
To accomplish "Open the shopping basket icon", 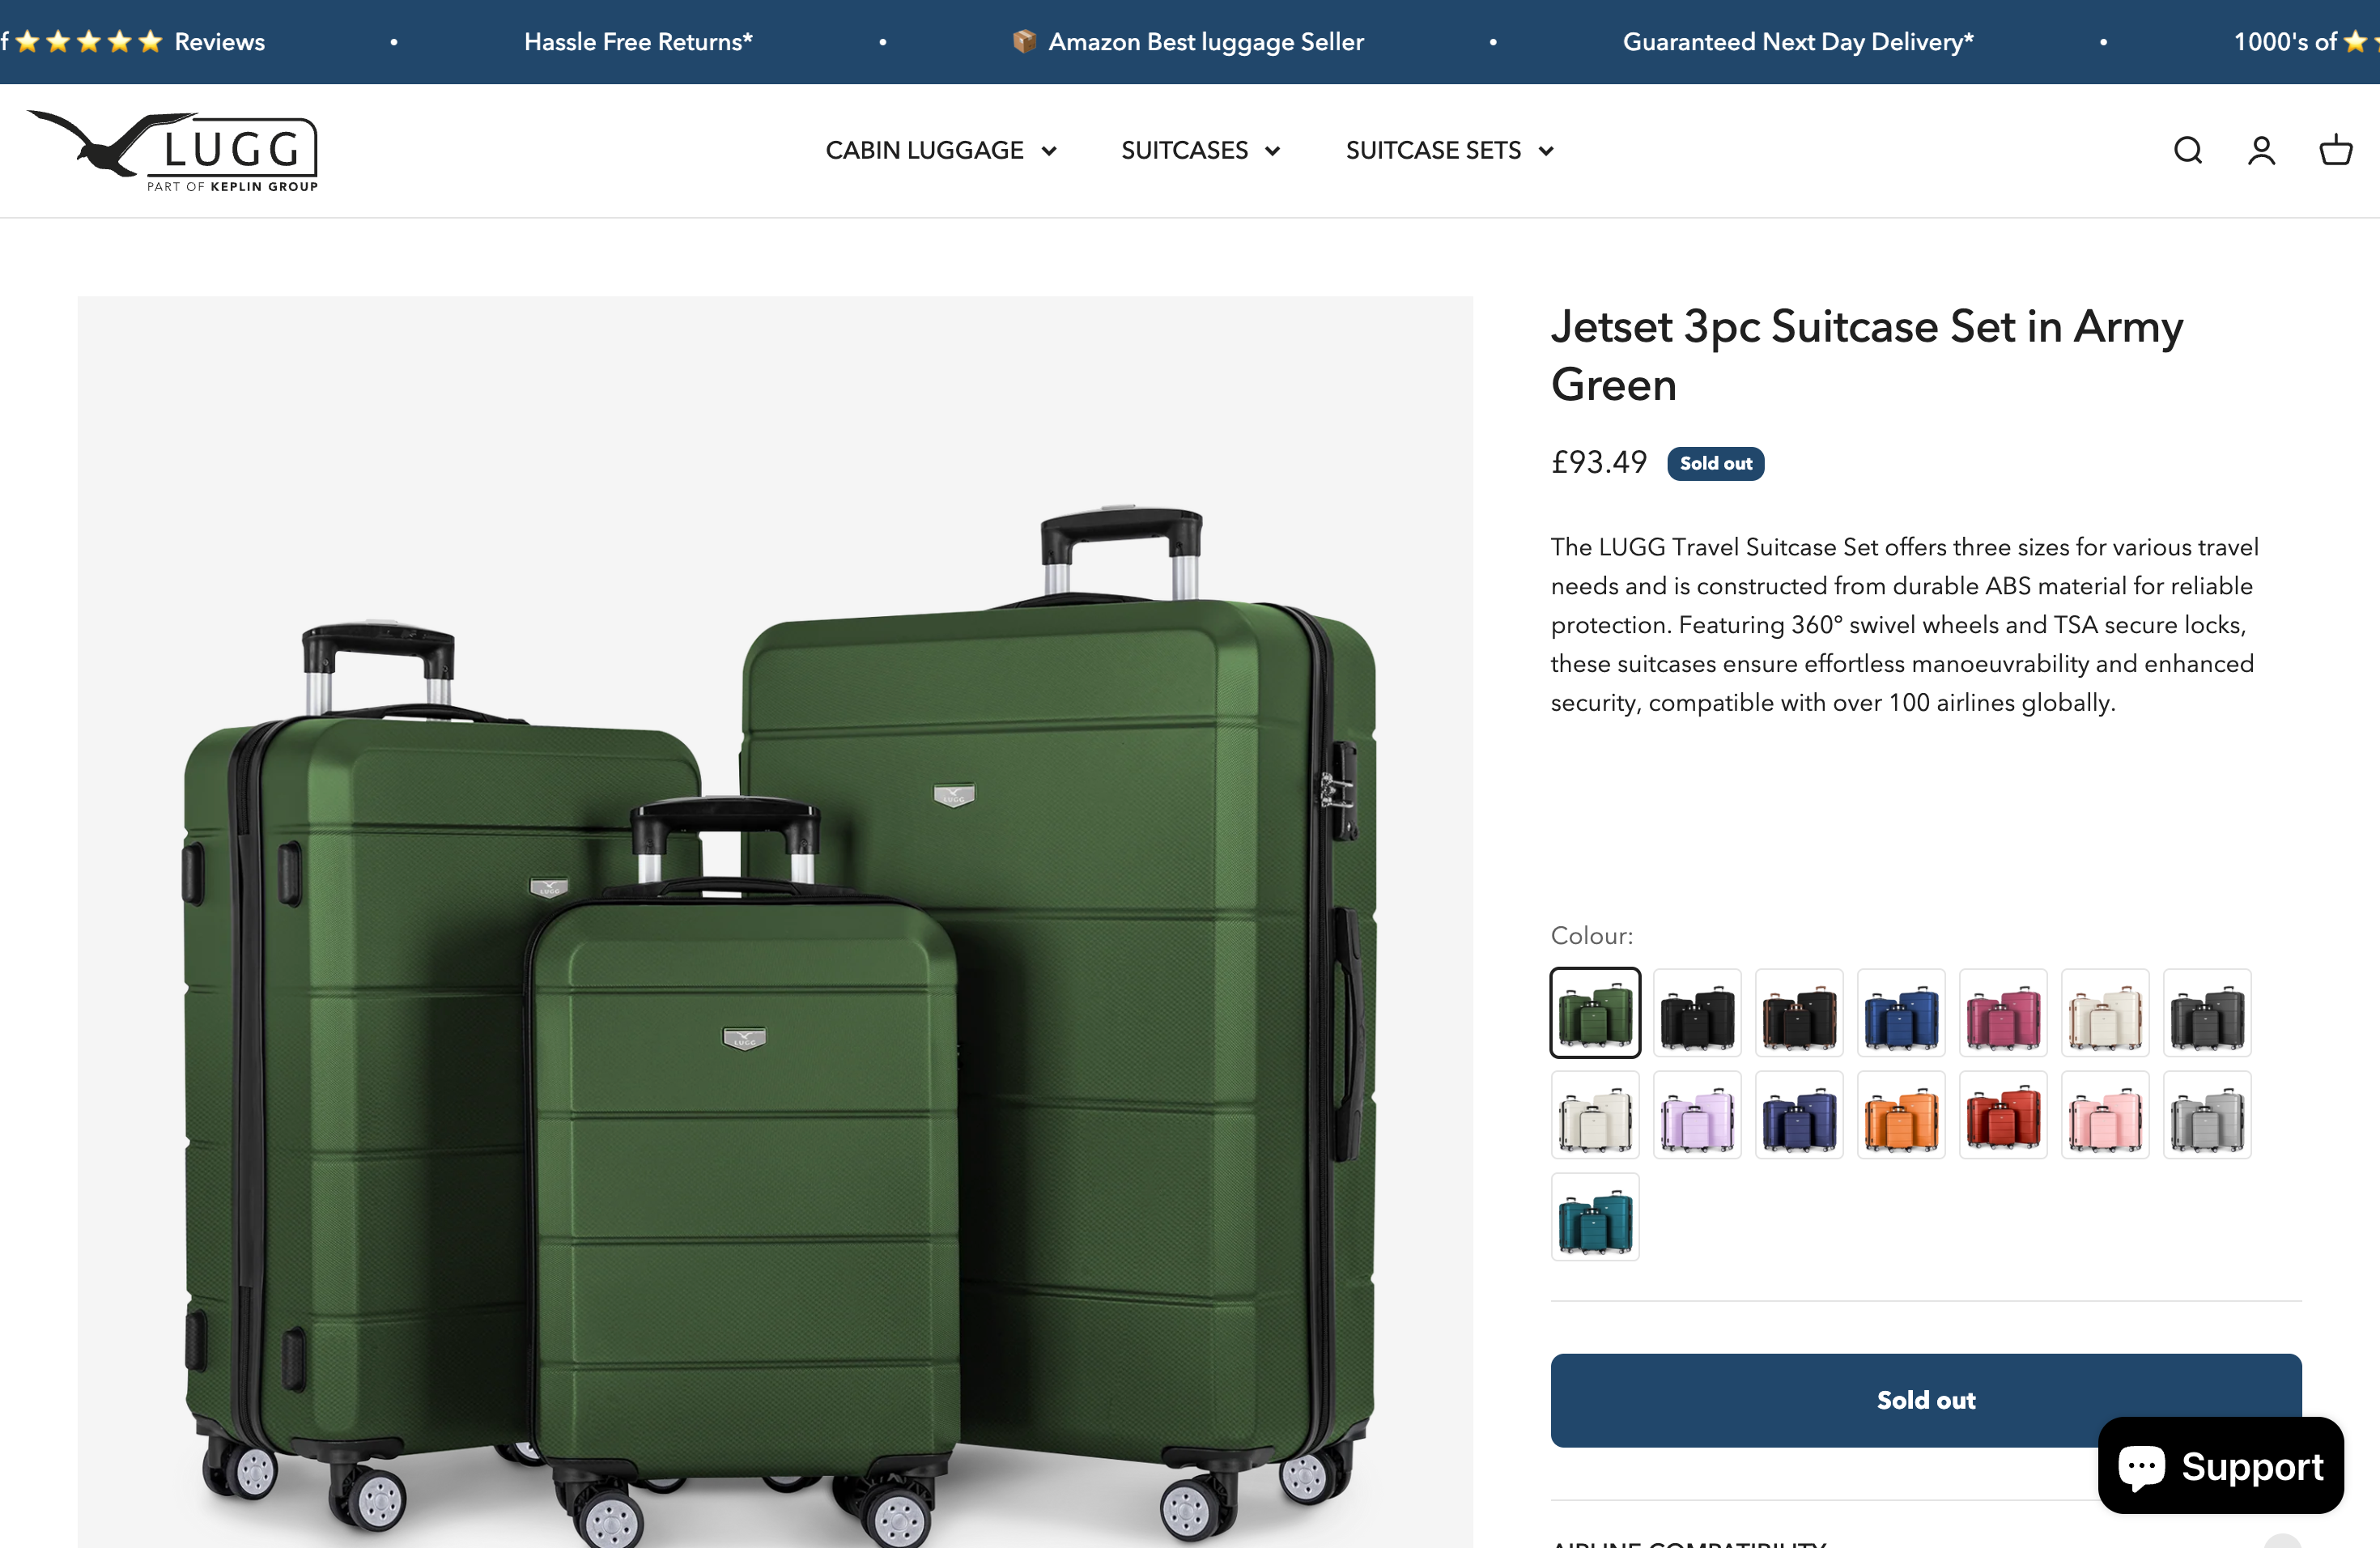I will pyautogui.click(x=2336, y=150).
